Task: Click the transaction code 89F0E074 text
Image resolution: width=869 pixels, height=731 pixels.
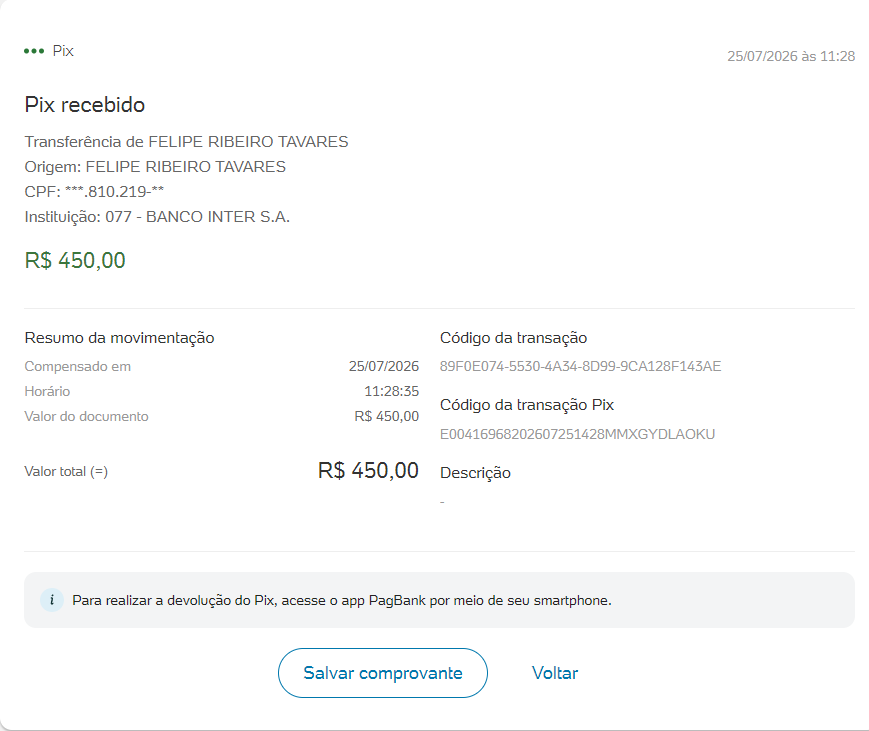Action: [580, 366]
